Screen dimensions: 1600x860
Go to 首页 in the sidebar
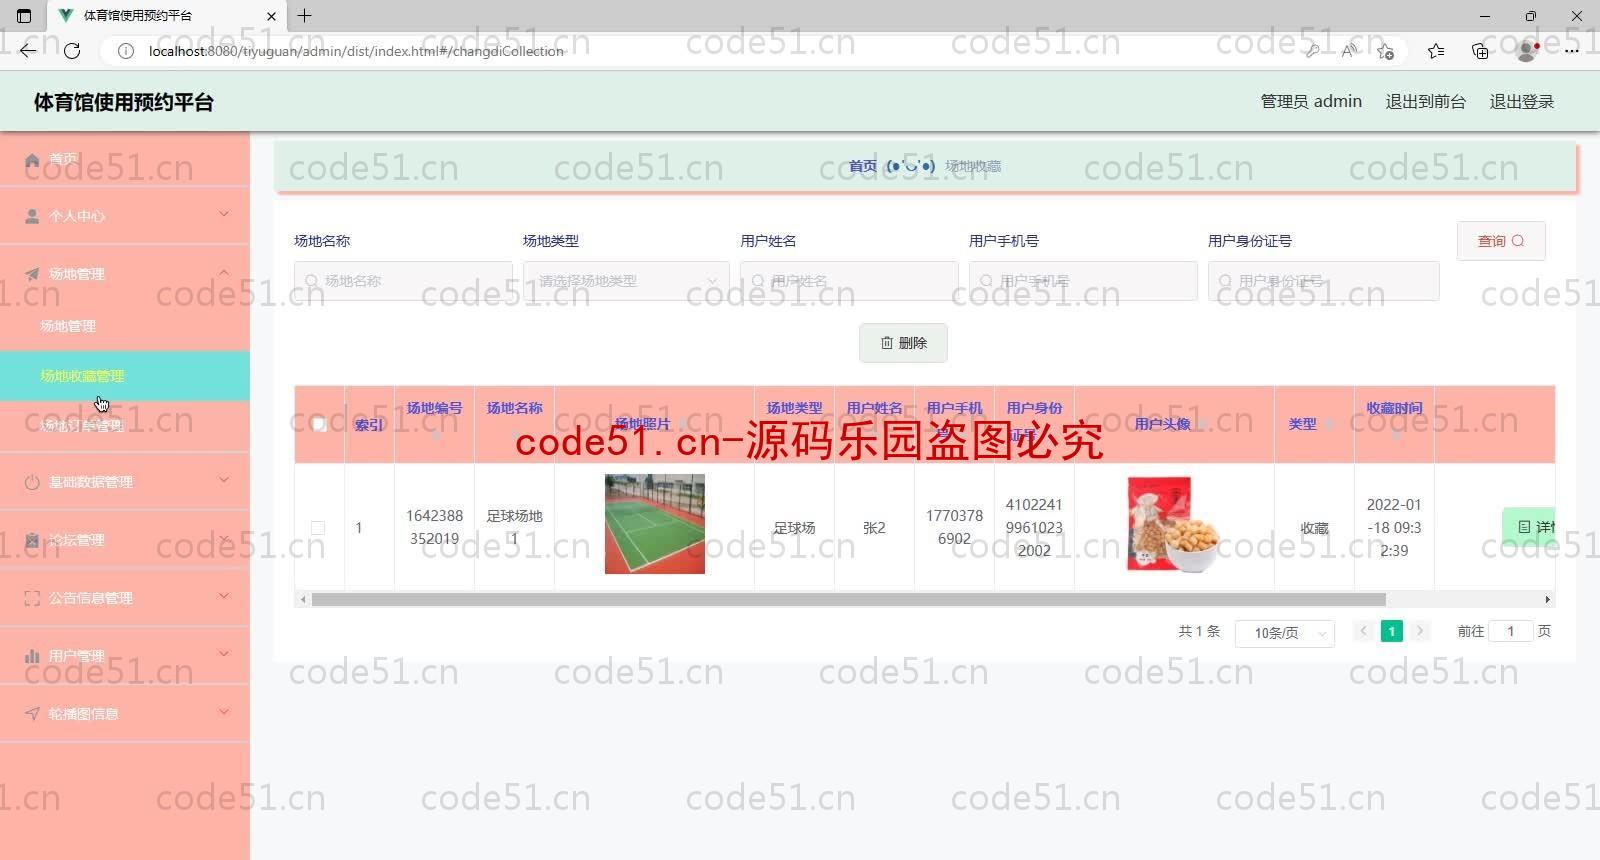tap(63, 159)
